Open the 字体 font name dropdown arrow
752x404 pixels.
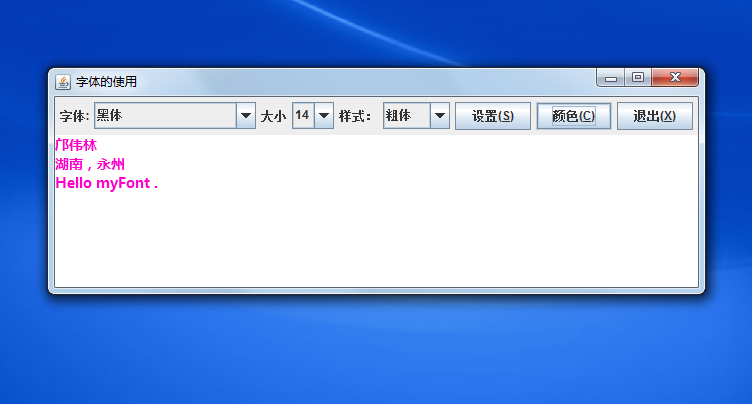tap(246, 116)
